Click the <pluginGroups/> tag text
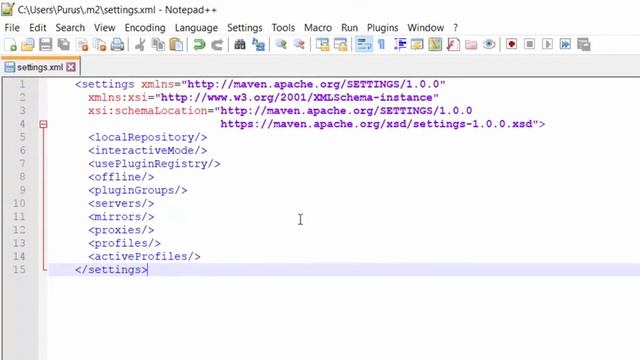The width and height of the screenshot is (640, 360). click(x=138, y=190)
